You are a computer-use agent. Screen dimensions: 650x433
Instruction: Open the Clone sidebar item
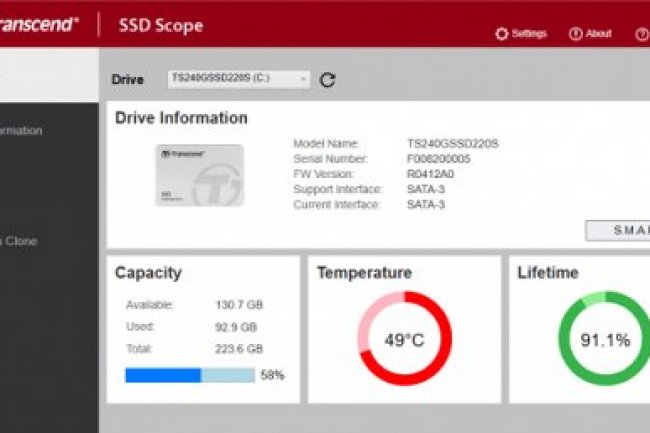click(20, 241)
